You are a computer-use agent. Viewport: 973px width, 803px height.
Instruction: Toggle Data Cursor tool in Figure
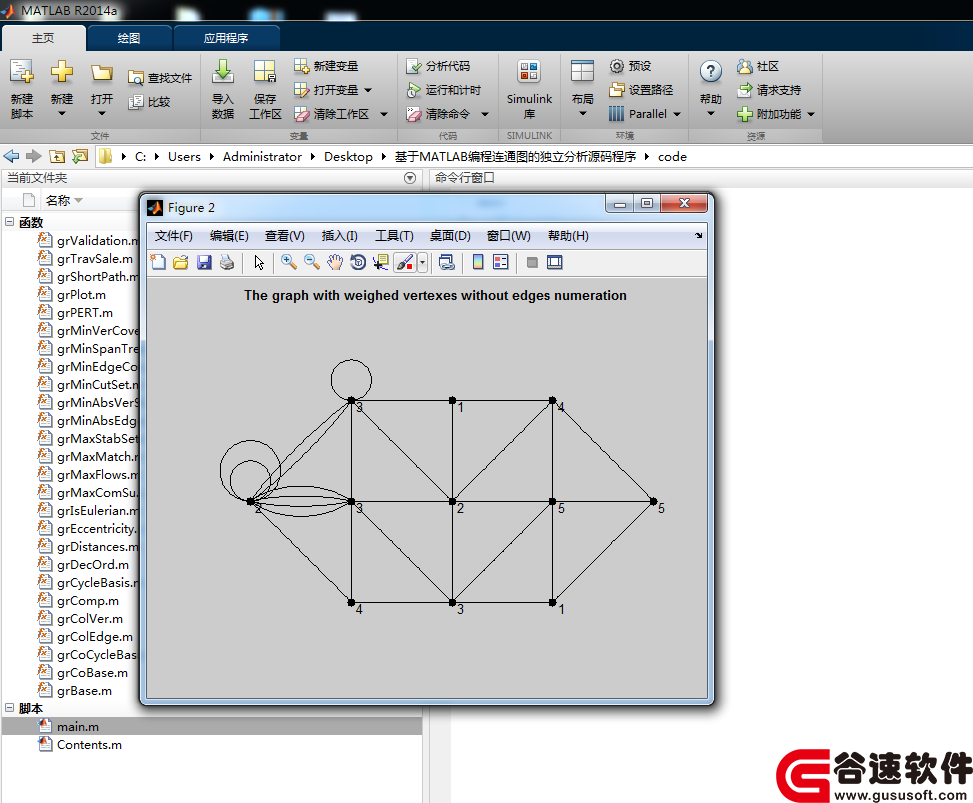click(x=380, y=262)
